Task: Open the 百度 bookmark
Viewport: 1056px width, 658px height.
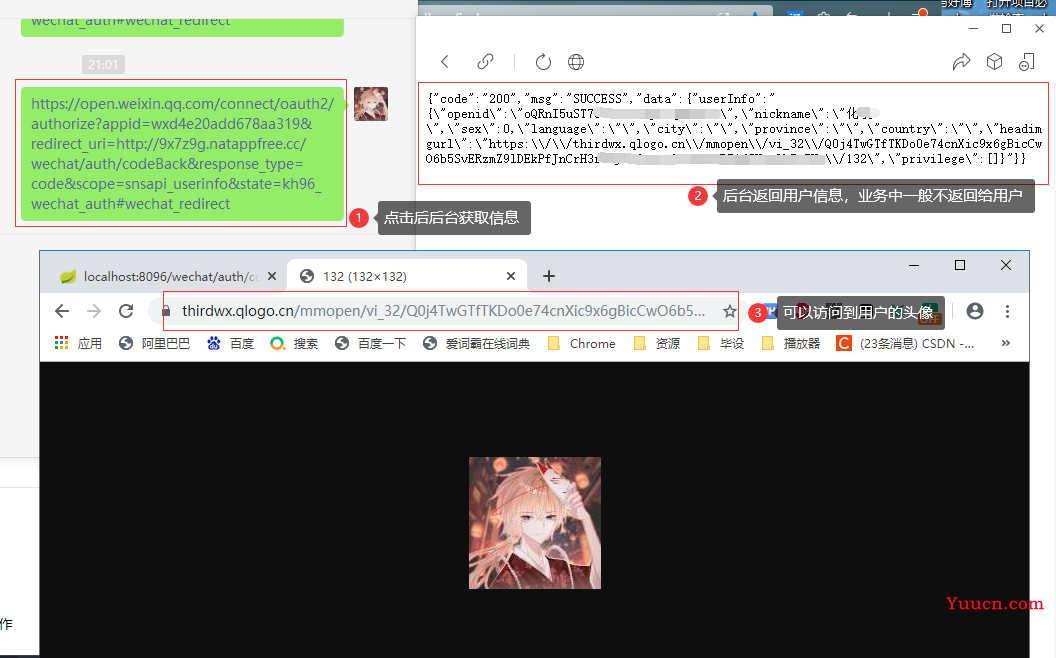Action: [230, 343]
